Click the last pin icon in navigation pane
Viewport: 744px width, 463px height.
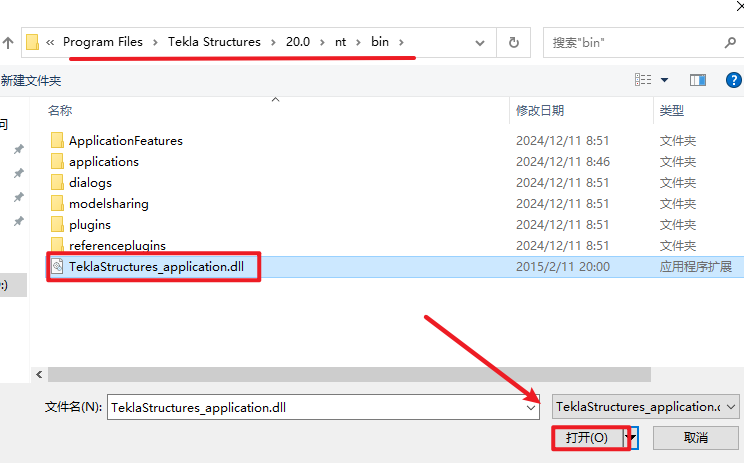pos(19,221)
